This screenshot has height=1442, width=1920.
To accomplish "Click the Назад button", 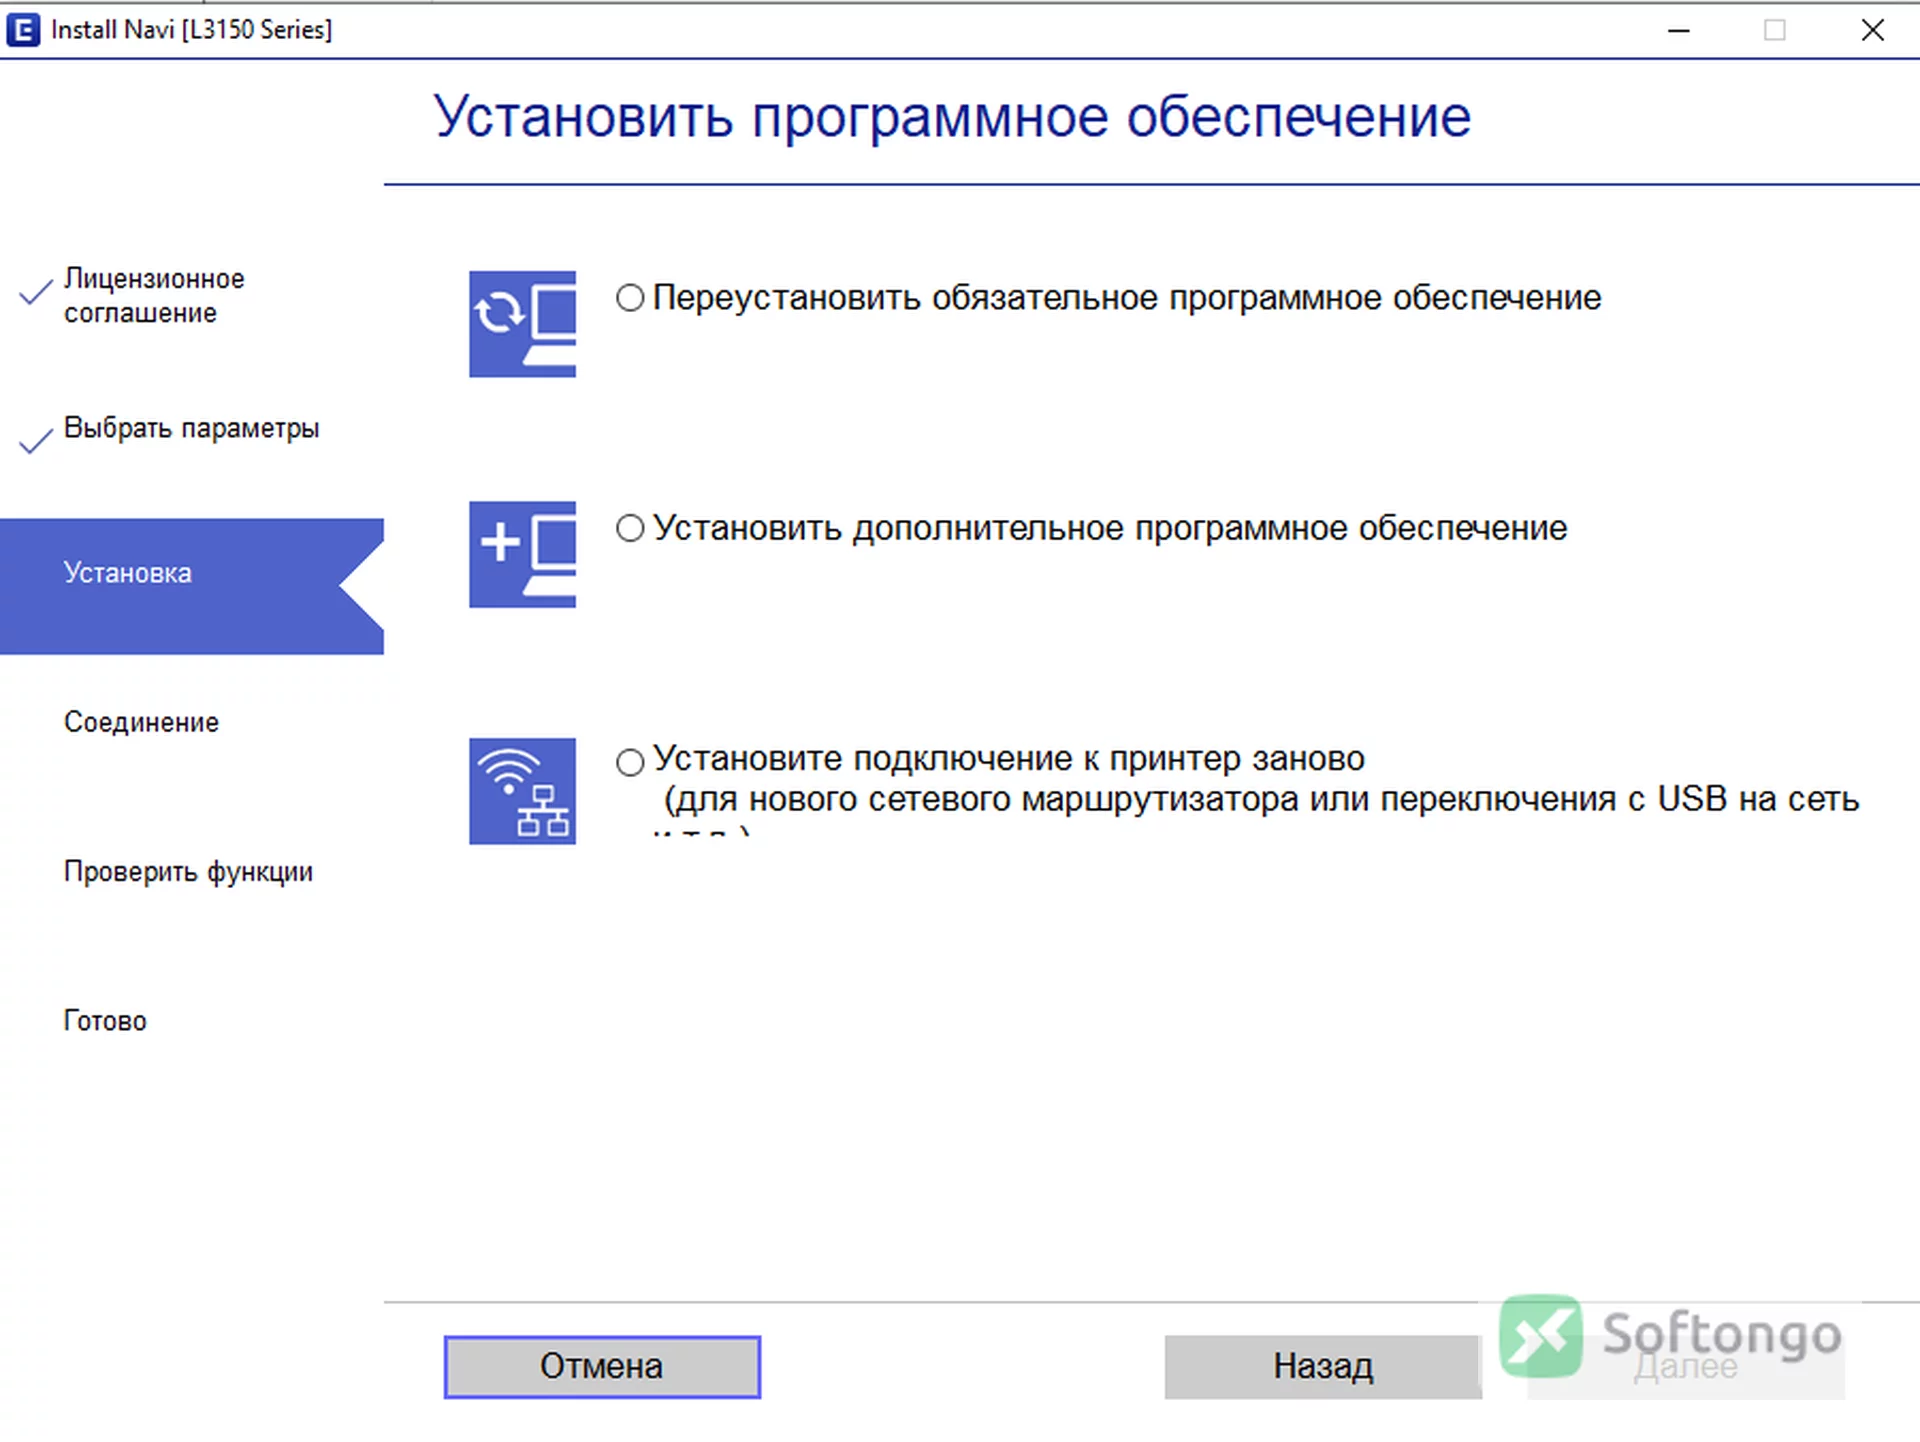I will tap(1322, 1366).
